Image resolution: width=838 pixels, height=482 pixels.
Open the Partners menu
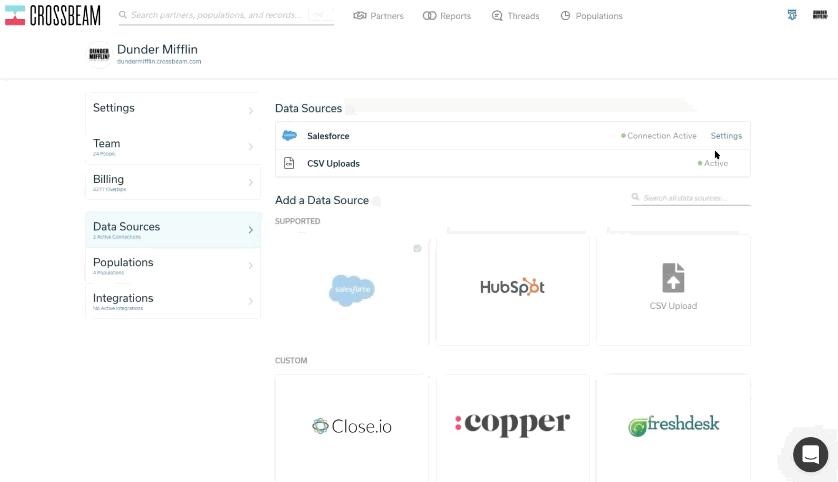tap(378, 16)
